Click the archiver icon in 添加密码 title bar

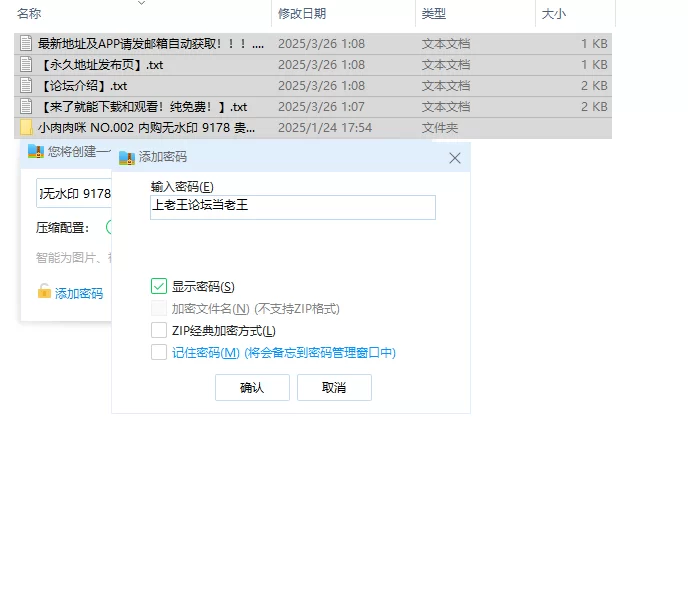pos(127,158)
